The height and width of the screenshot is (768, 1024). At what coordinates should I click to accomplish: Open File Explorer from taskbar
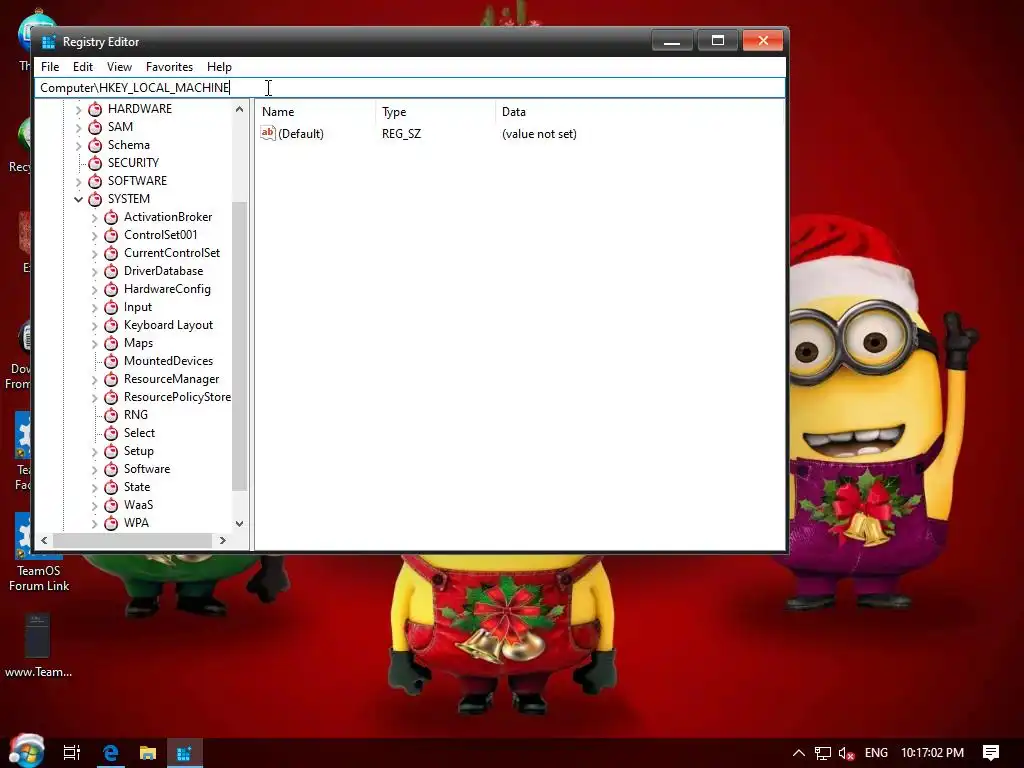click(148, 753)
